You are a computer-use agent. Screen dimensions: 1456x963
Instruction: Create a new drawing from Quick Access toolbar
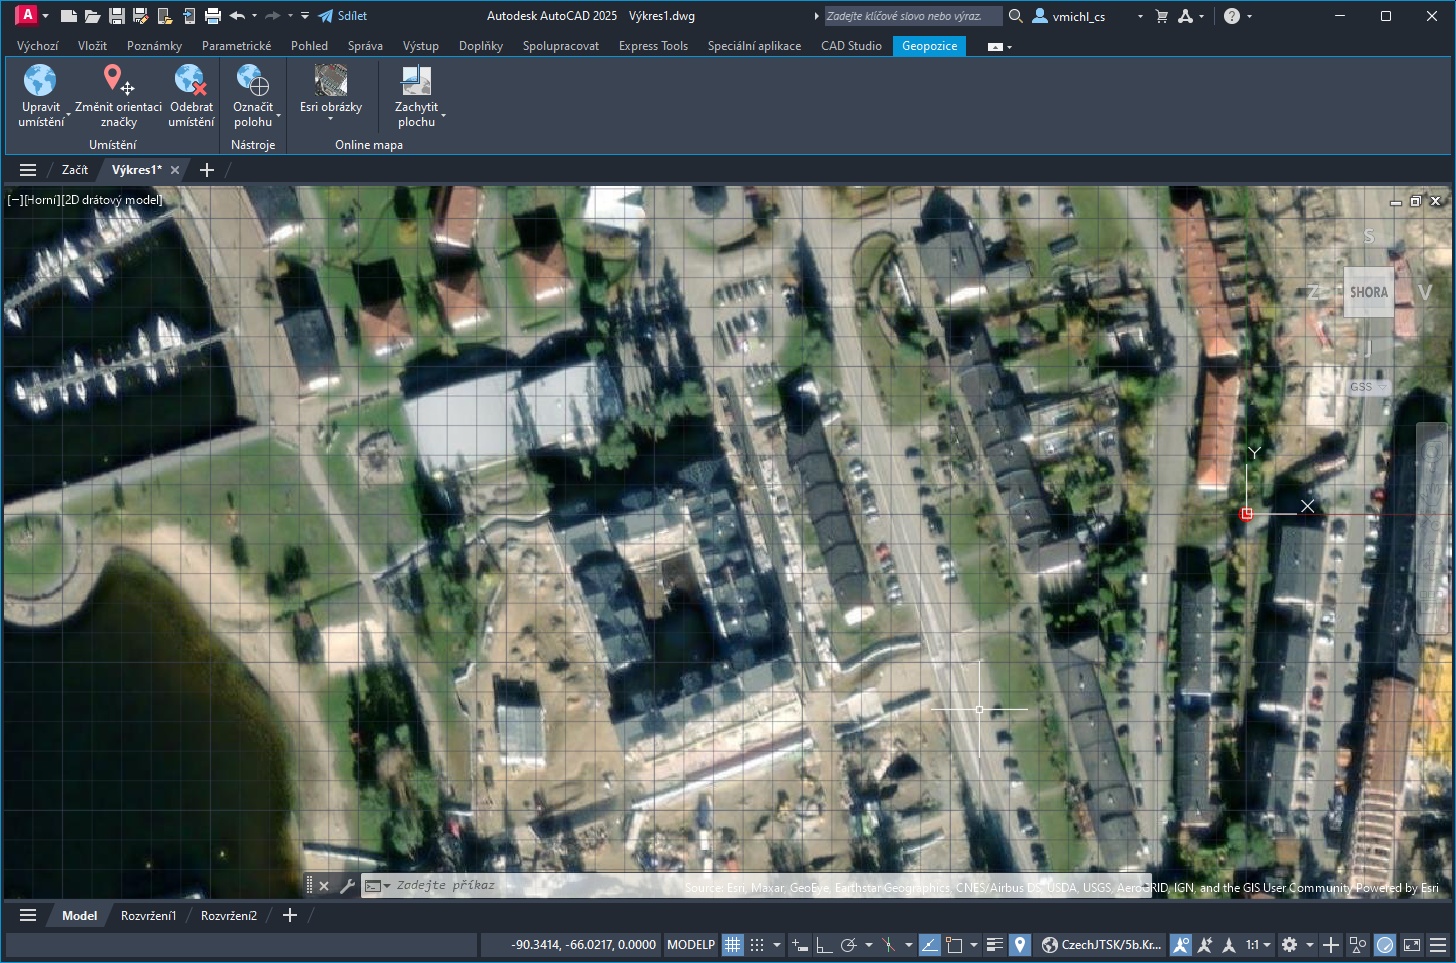(x=69, y=16)
